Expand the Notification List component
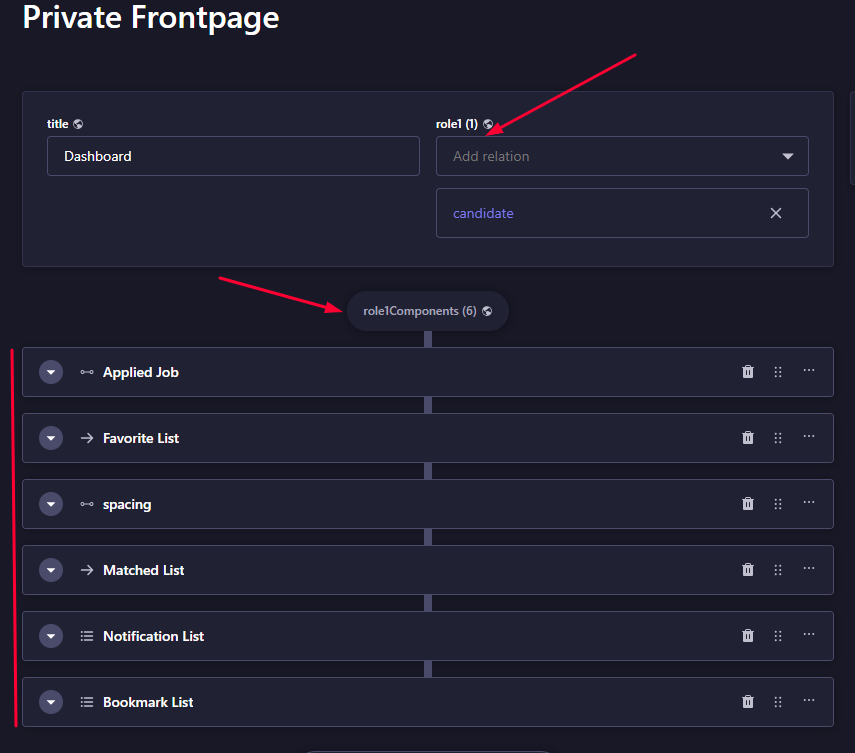The width and height of the screenshot is (855, 753). (51, 636)
